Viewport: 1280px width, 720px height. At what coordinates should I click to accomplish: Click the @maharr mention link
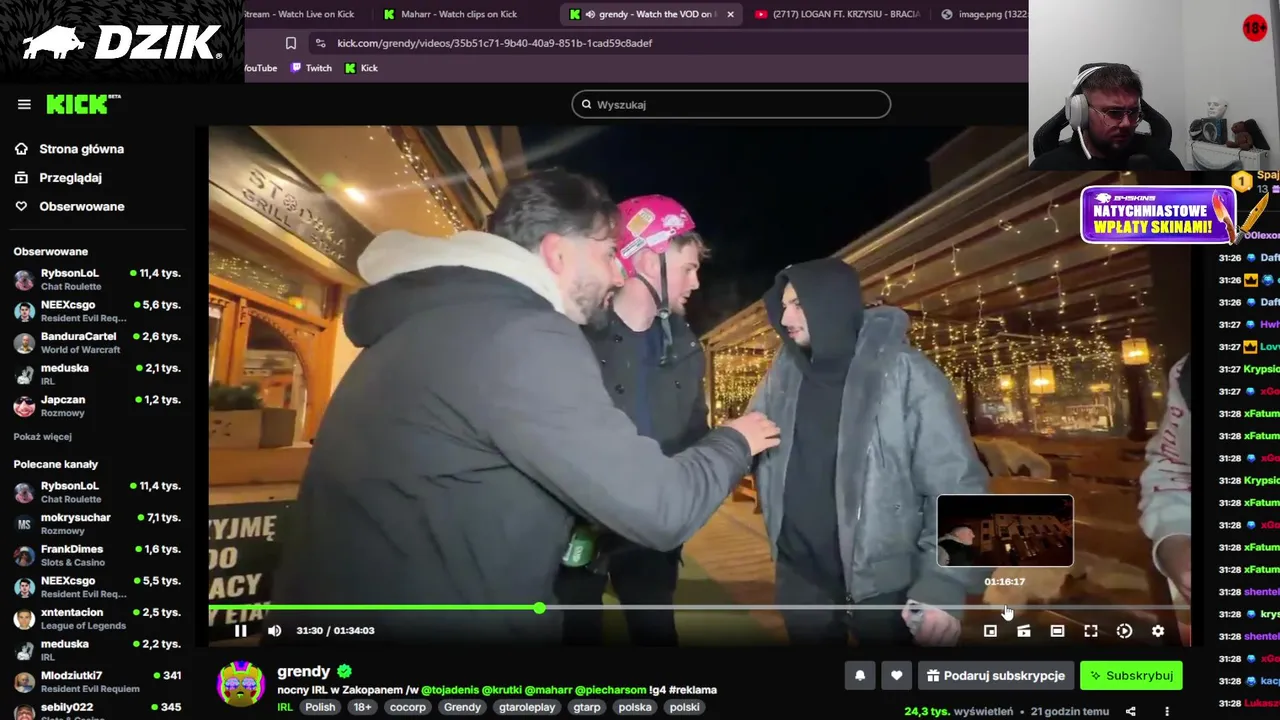[x=548, y=690]
